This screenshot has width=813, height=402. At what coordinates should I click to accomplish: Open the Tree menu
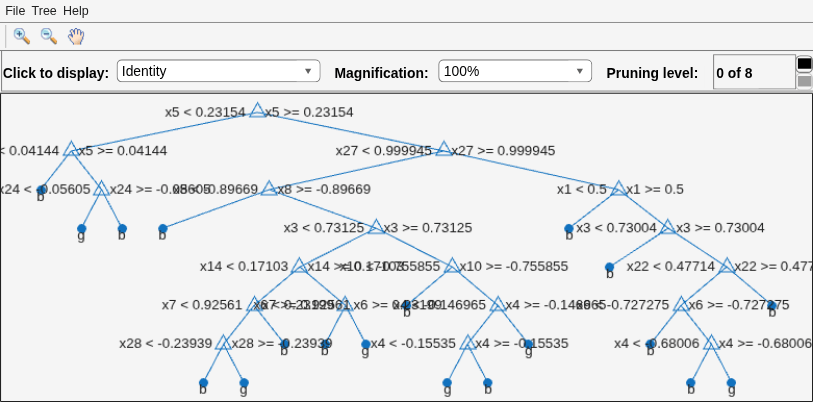pos(44,10)
